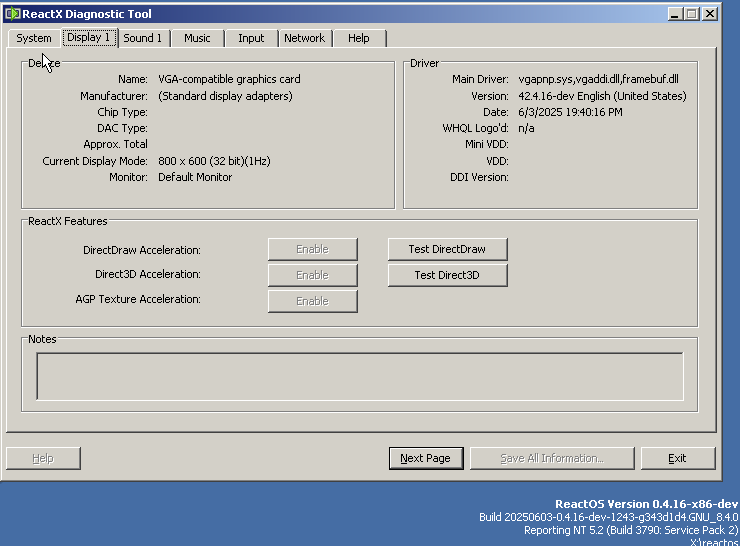Screen dimensions: 740x546
Task: Click the desktop 'Reporting NT 5.2' build line
Action: (631, 530)
